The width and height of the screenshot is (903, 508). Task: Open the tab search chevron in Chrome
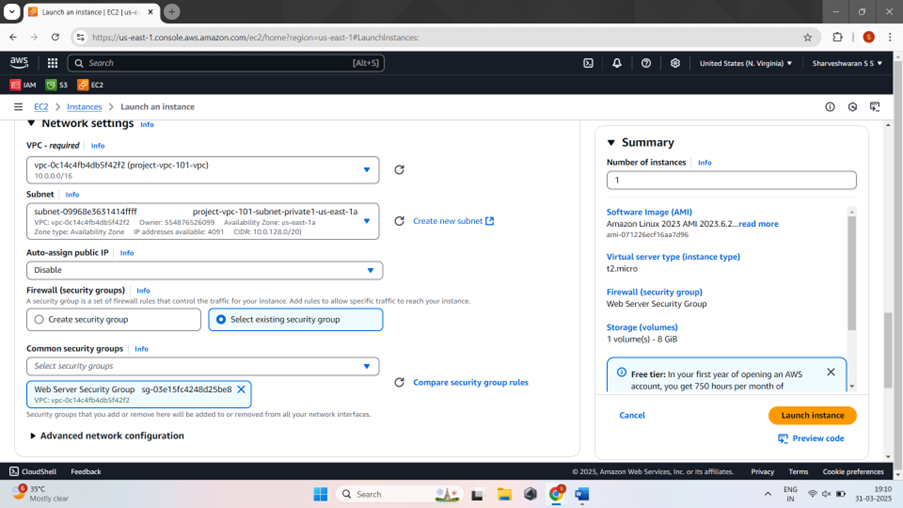12,12
